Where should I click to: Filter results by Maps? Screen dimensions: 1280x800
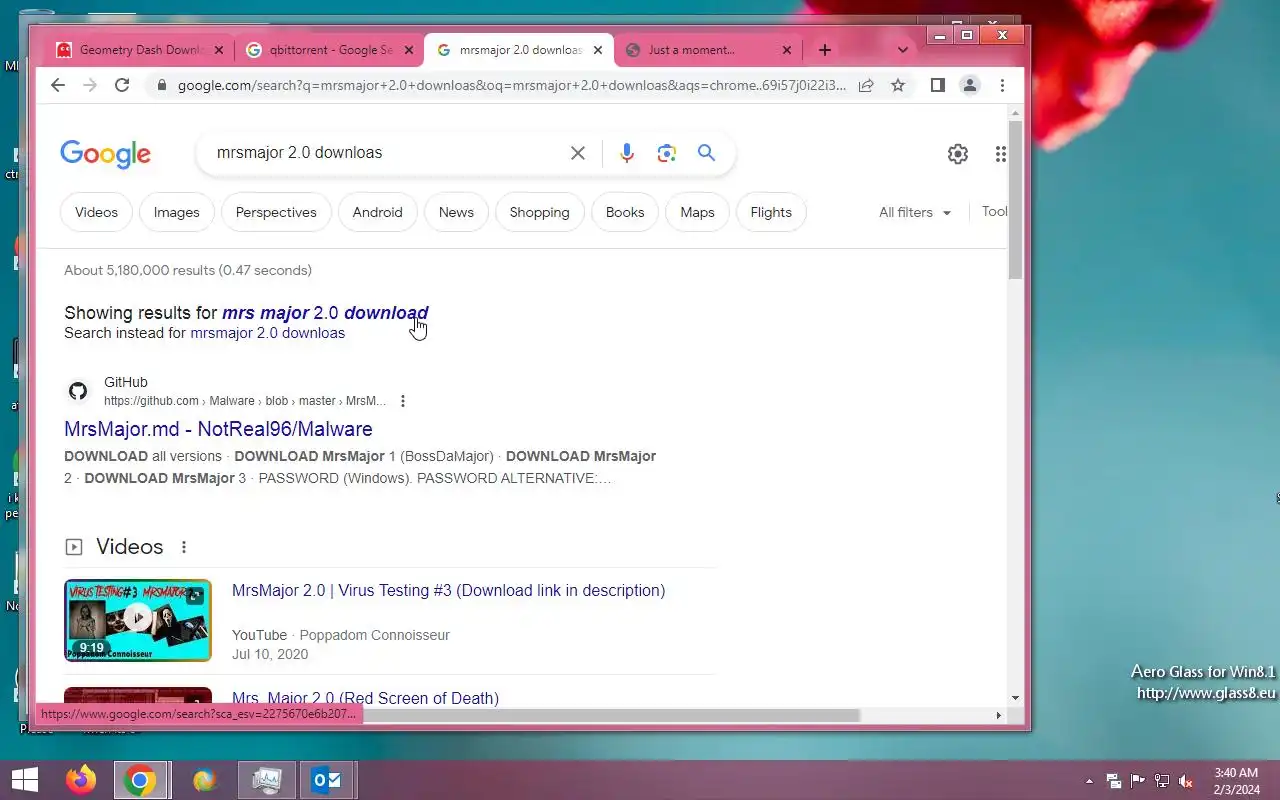point(697,212)
